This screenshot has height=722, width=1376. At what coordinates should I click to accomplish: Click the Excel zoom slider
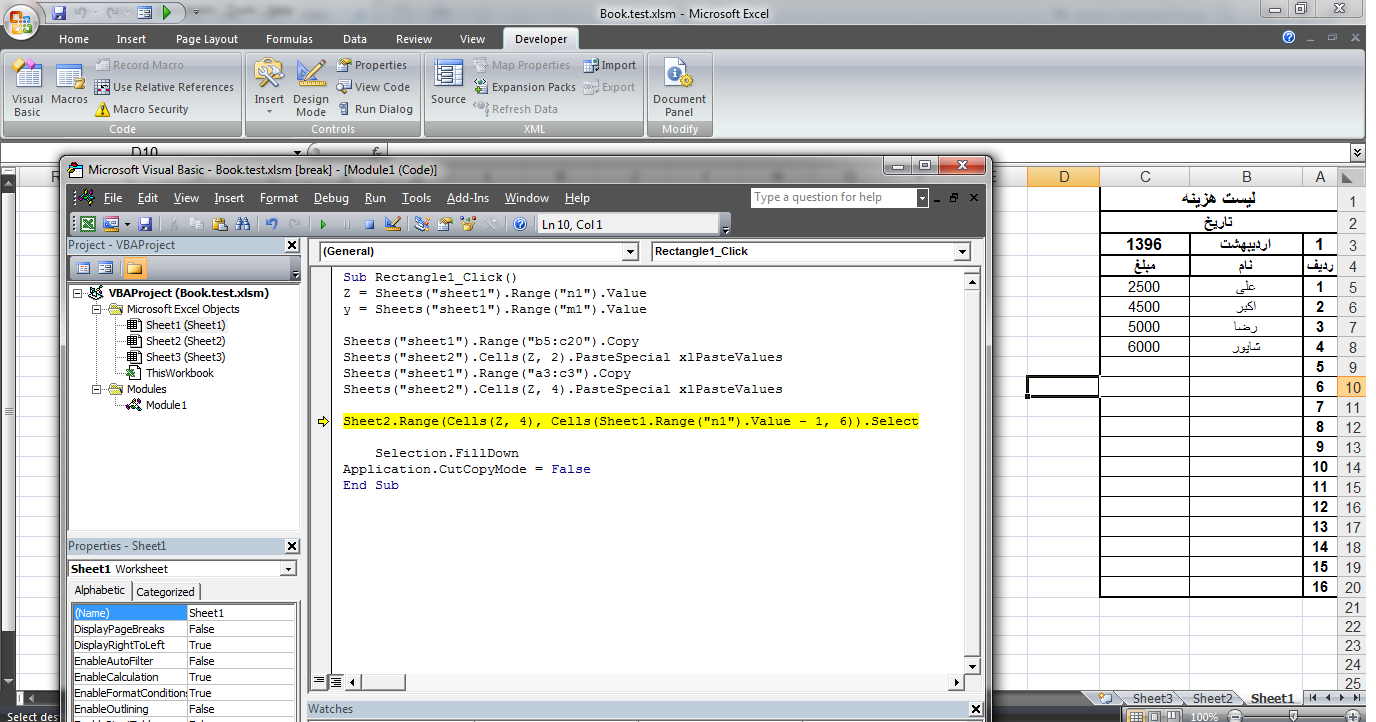click(x=1294, y=716)
